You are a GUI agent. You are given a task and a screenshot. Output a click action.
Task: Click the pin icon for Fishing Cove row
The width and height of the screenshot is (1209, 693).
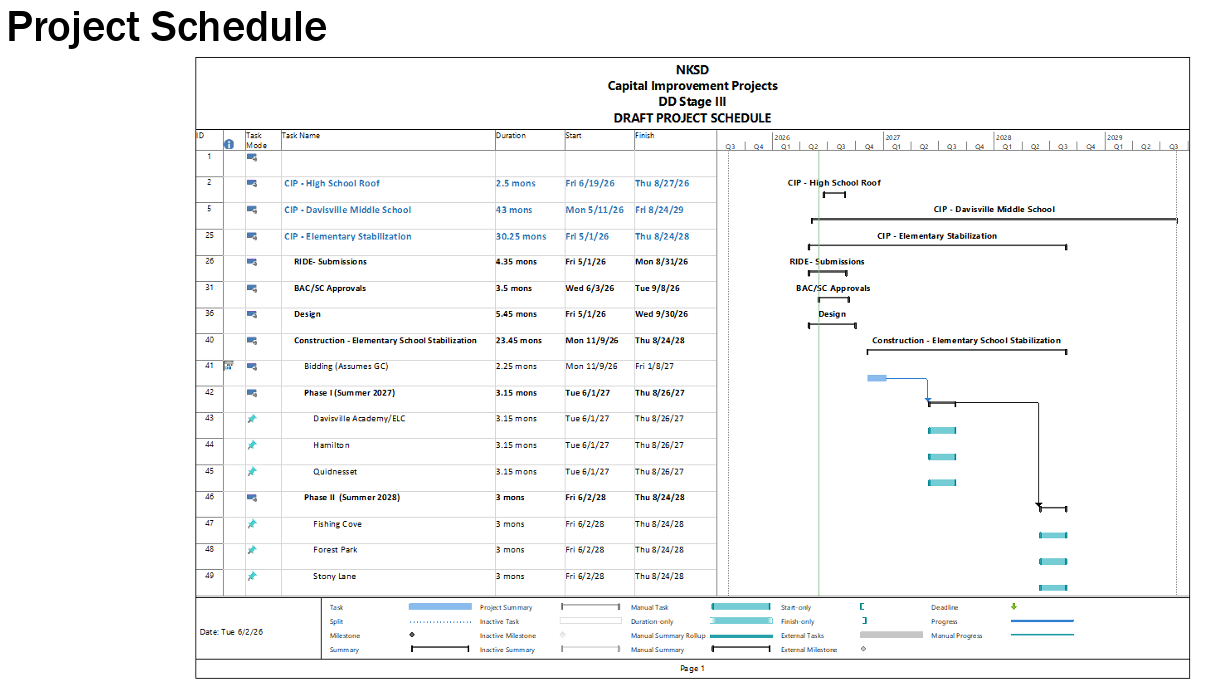tap(252, 524)
